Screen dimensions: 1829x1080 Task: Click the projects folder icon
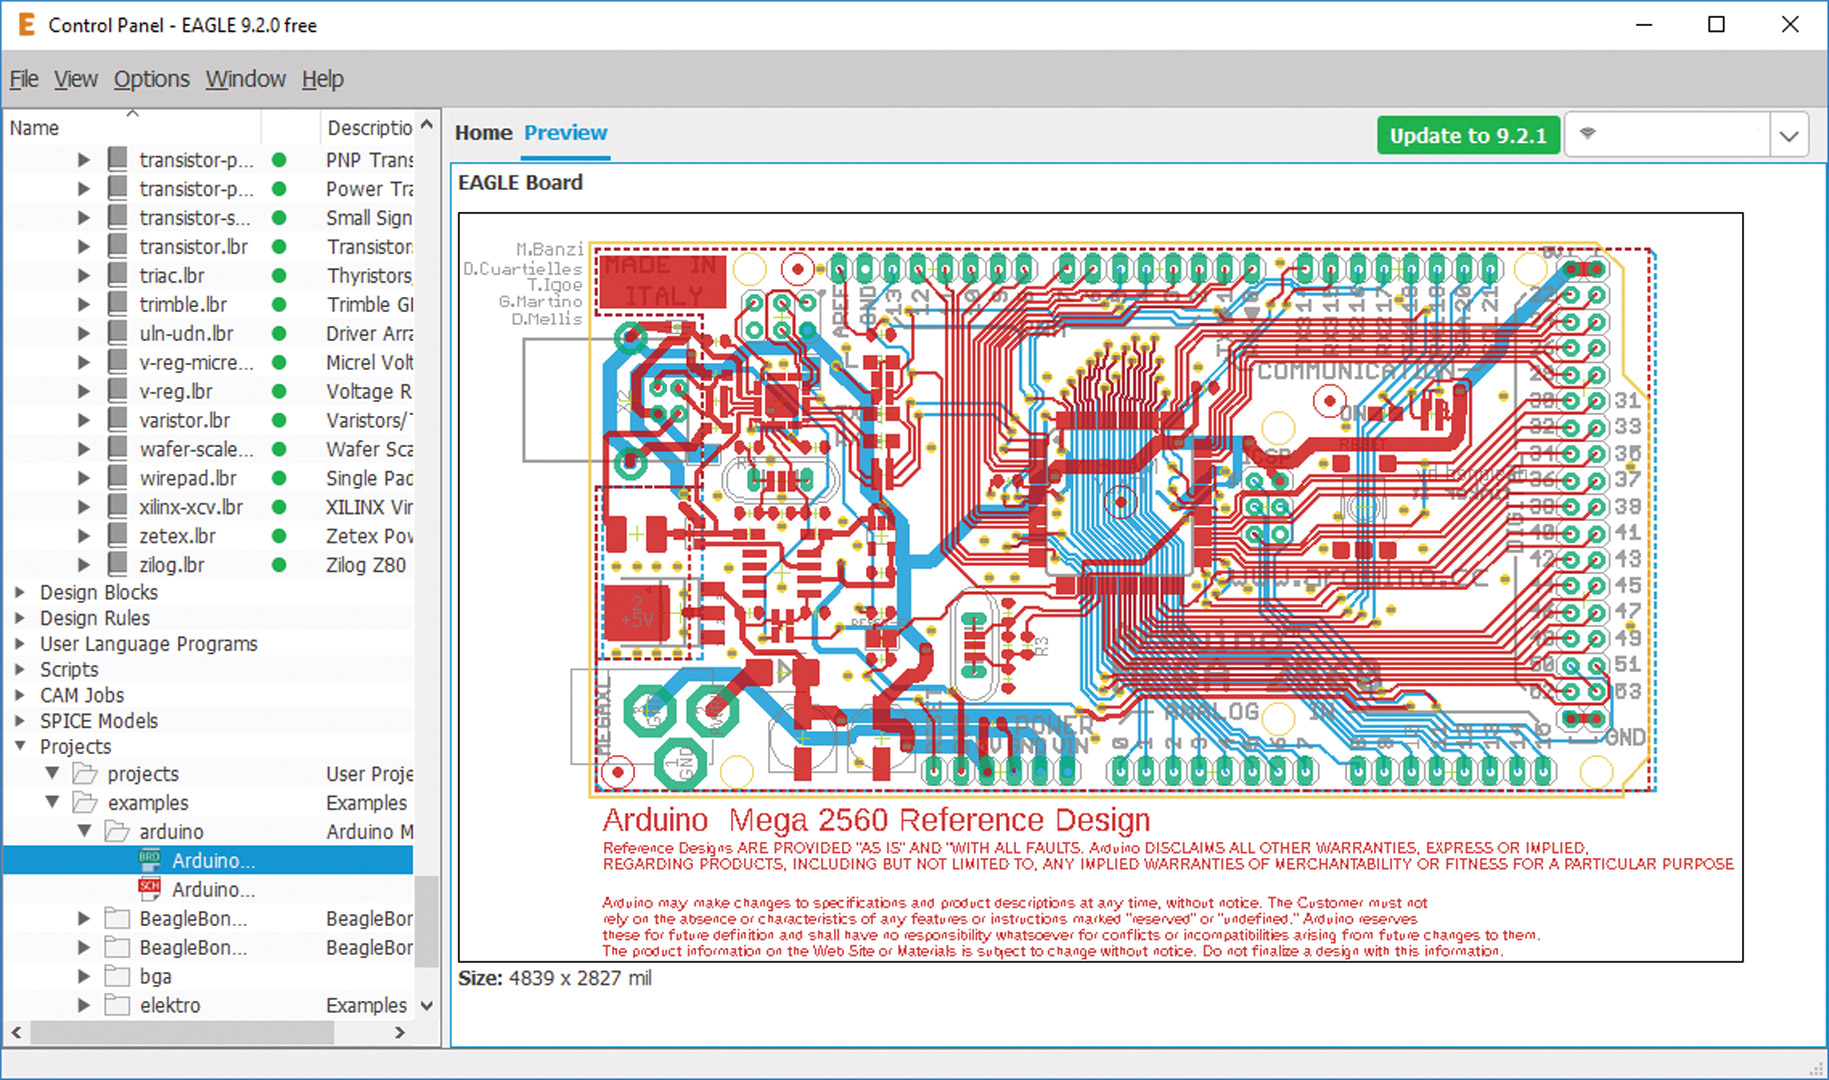pyautogui.click(x=85, y=773)
